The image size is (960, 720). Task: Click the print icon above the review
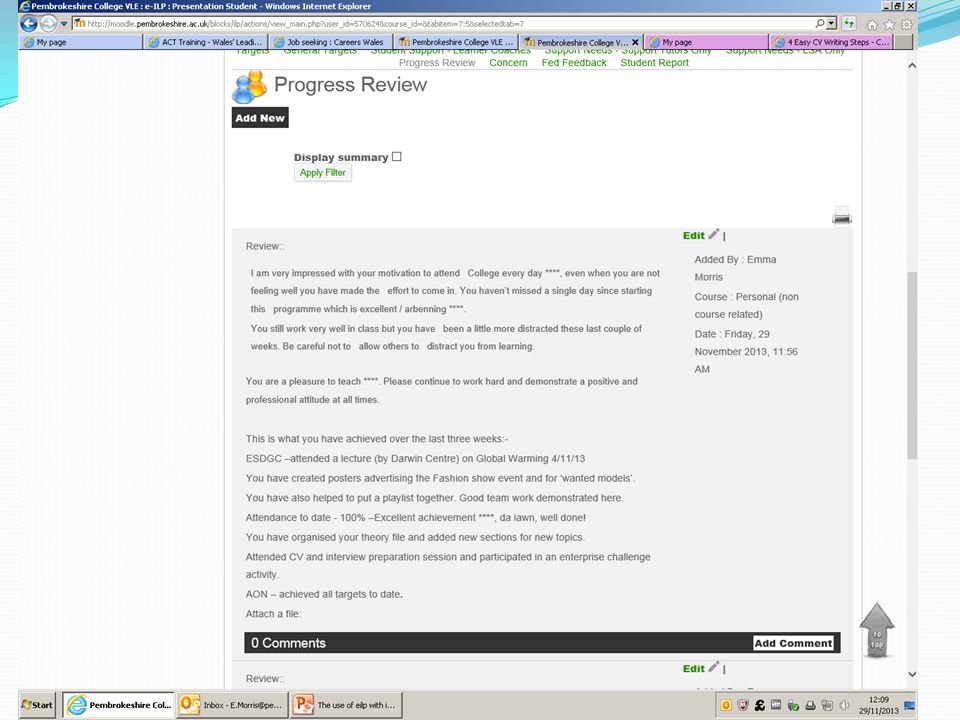tap(842, 217)
